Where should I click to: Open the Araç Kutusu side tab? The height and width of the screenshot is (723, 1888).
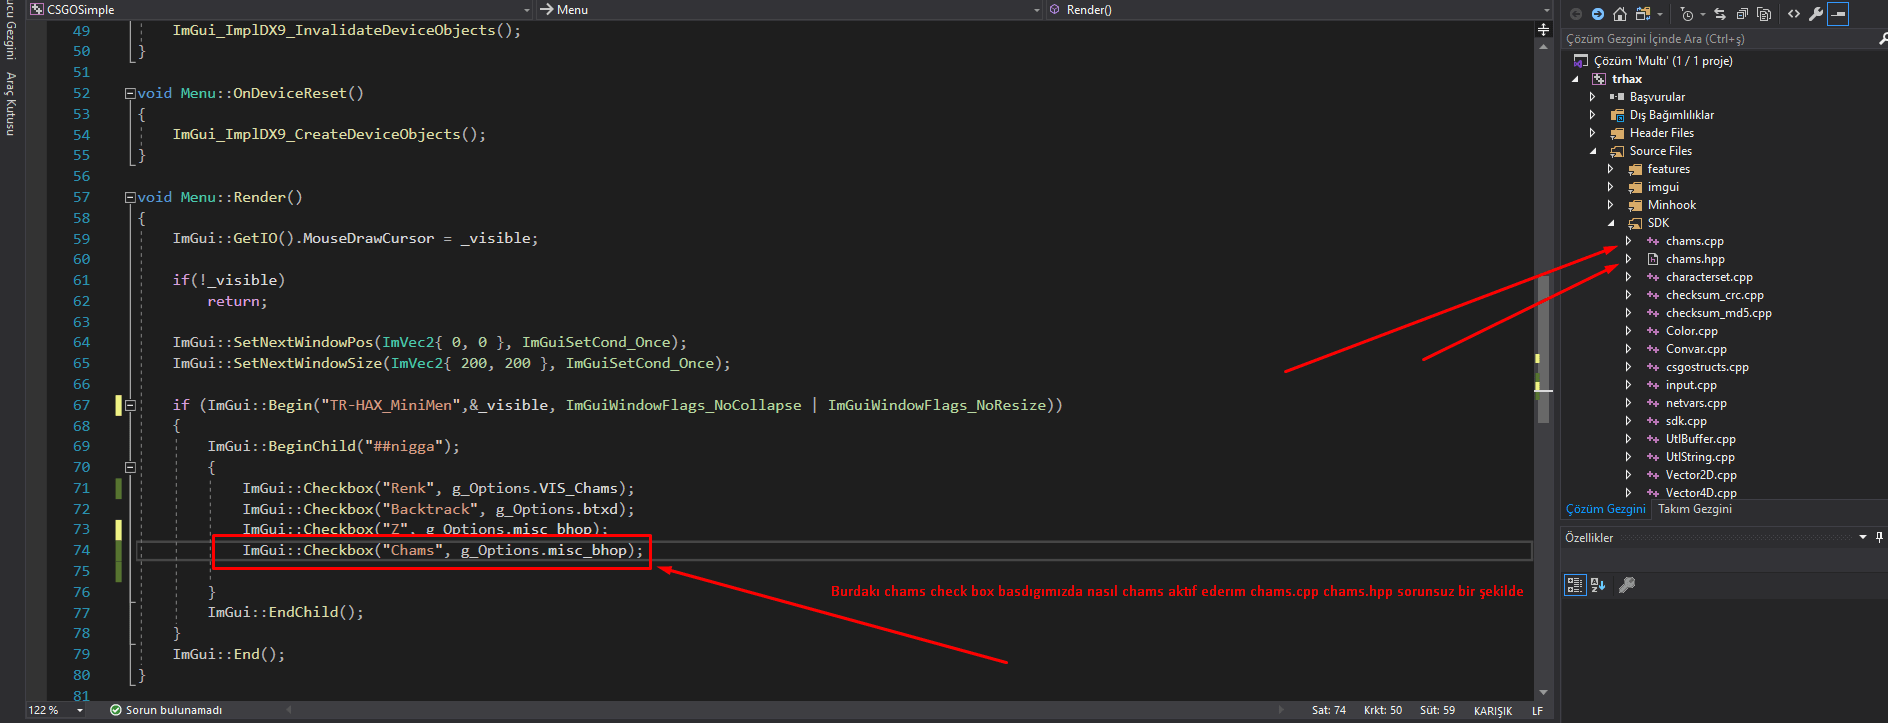10,103
